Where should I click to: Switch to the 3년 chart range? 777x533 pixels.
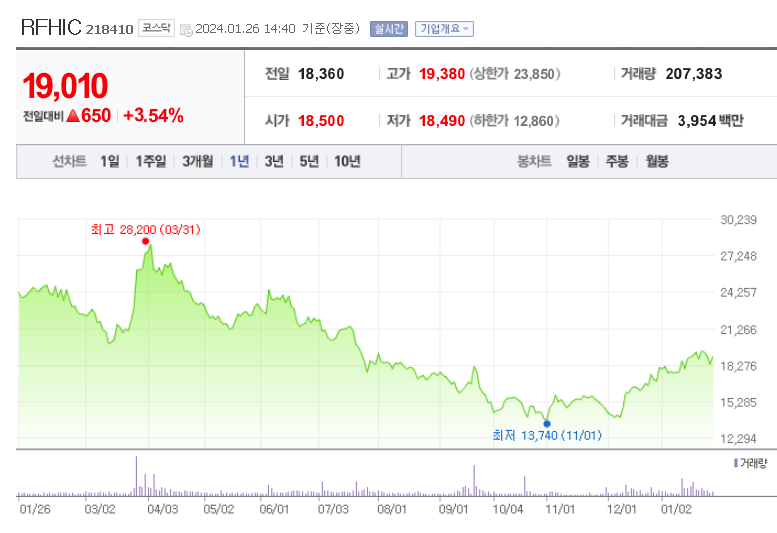pos(274,161)
